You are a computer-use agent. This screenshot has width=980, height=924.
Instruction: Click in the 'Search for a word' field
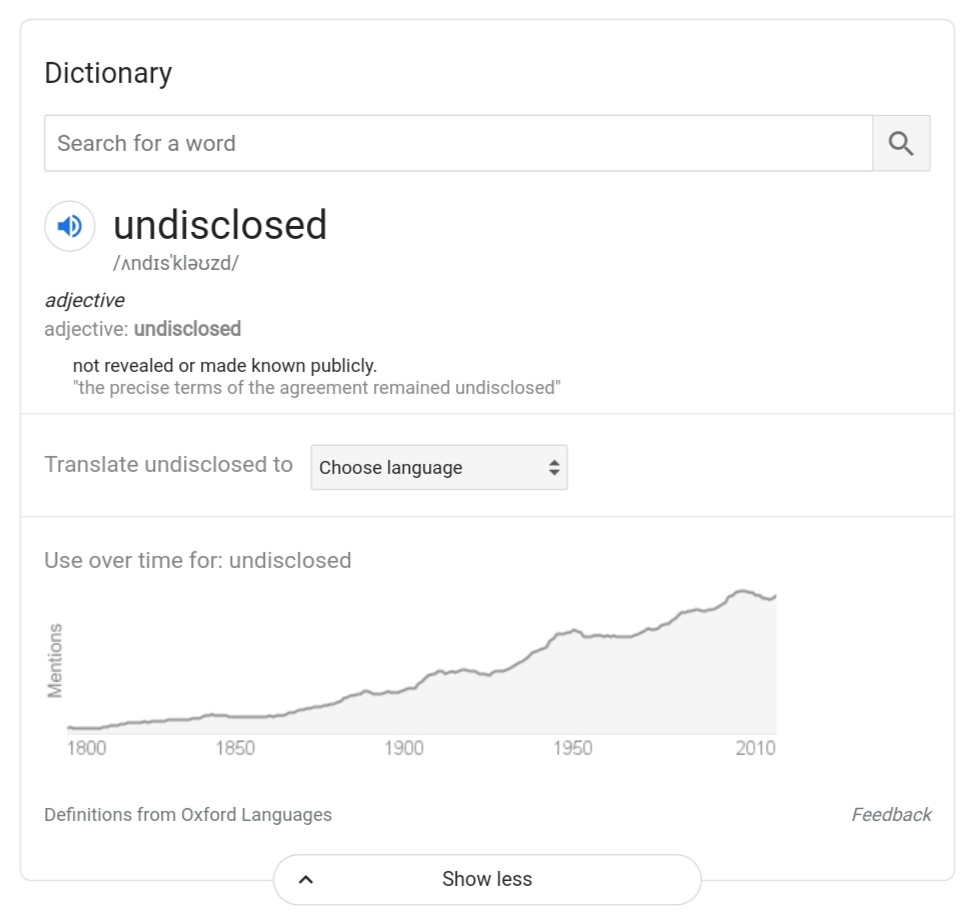coord(458,143)
